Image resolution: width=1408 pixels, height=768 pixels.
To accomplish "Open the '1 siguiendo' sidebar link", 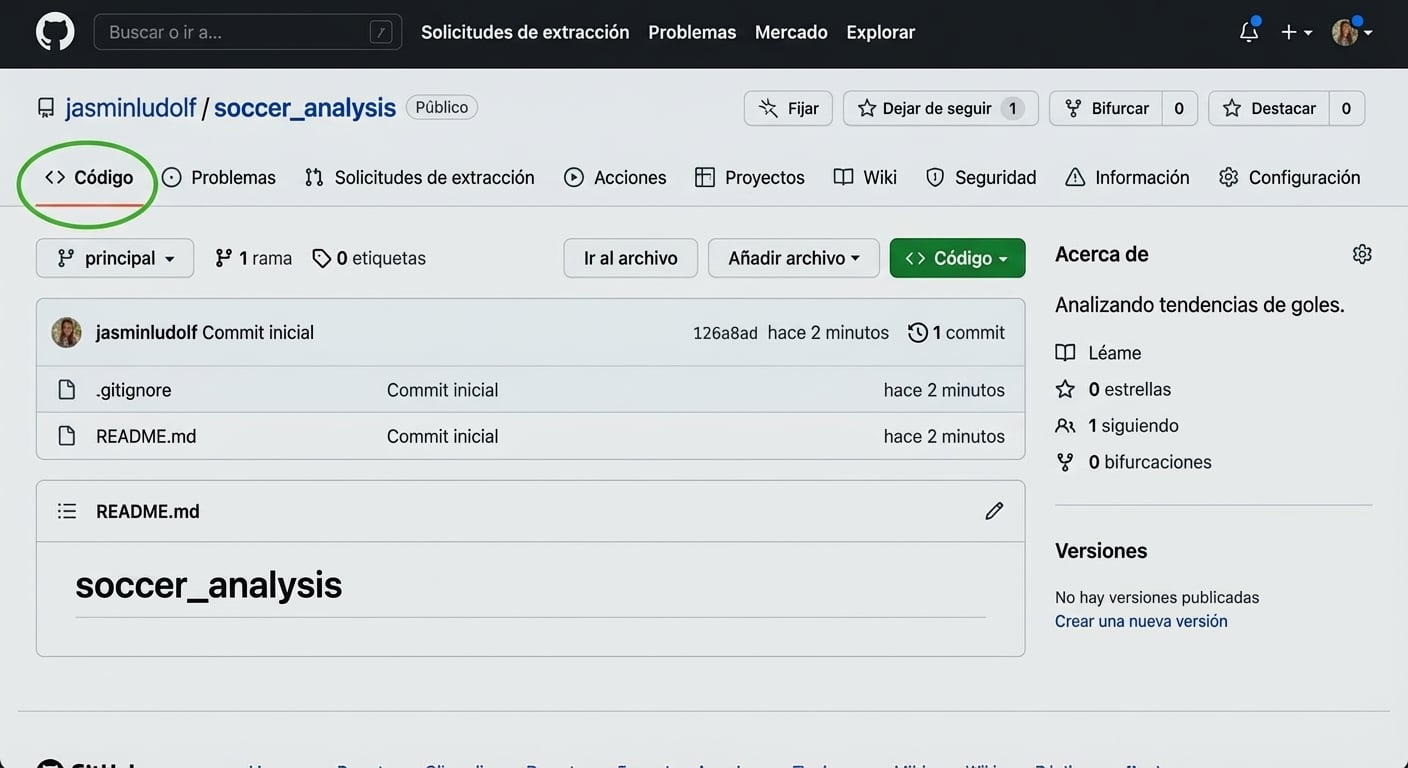I will [x=1117, y=425].
